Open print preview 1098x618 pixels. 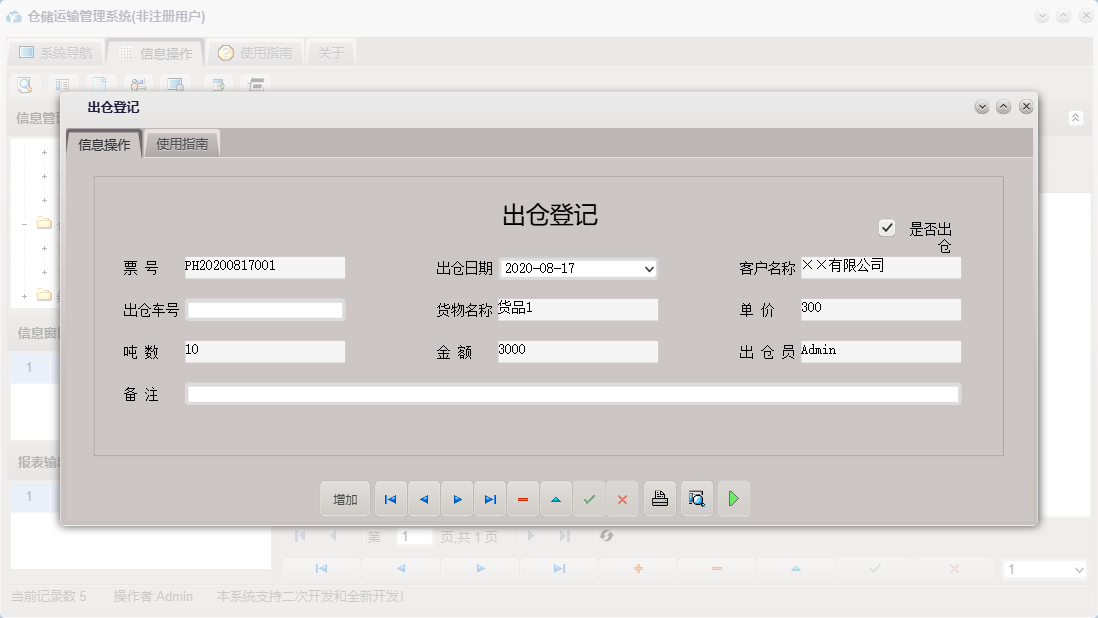(696, 499)
